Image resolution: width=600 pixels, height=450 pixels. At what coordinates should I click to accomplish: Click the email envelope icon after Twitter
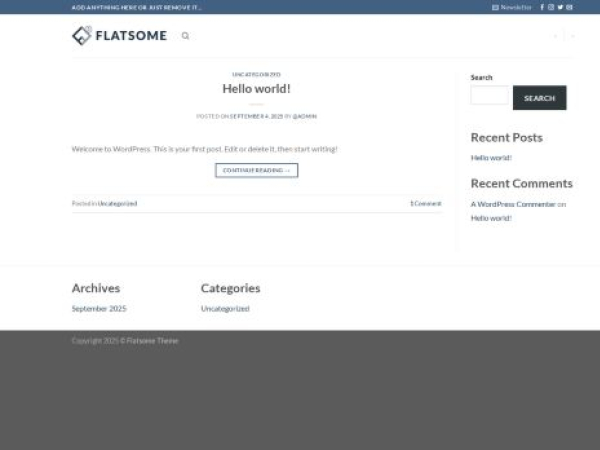(569, 7)
